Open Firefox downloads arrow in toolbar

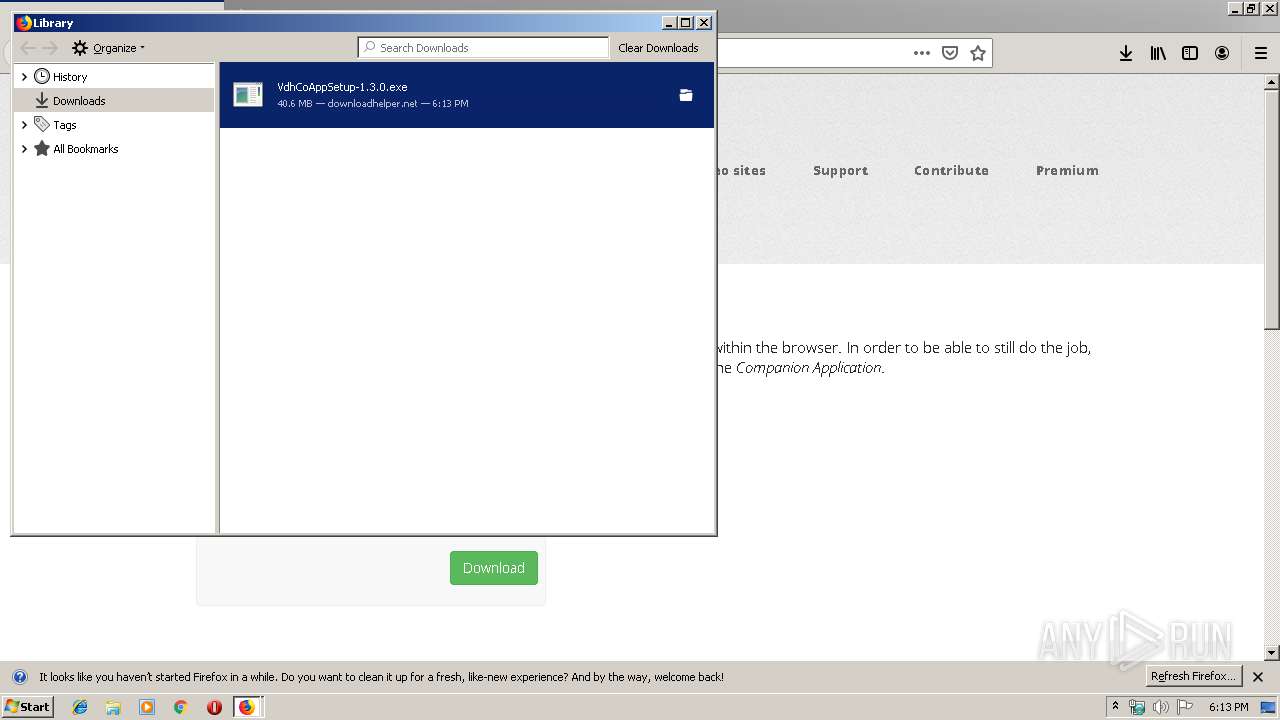click(x=1126, y=53)
